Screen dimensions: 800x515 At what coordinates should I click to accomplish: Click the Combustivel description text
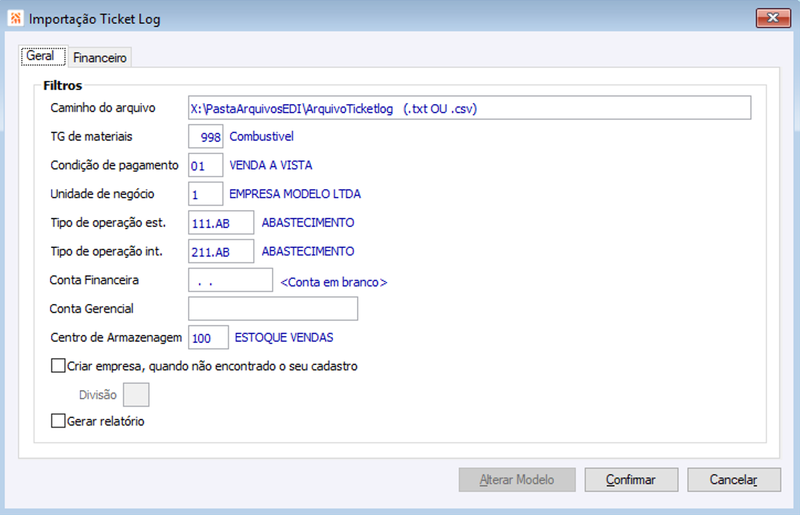pyautogui.click(x=262, y=136)
